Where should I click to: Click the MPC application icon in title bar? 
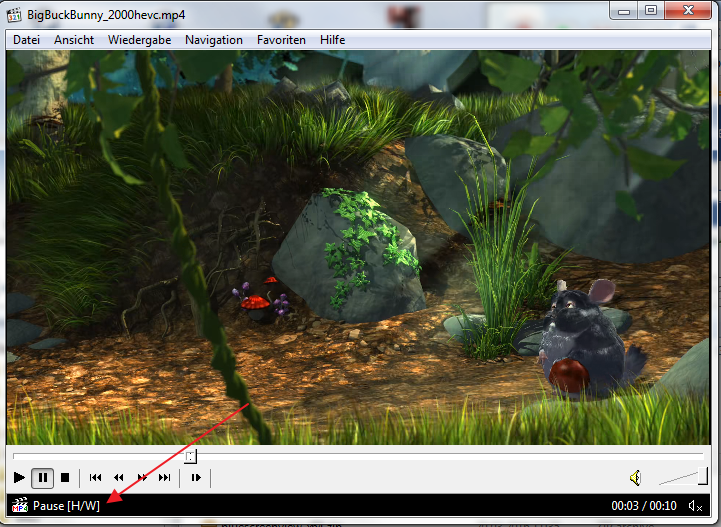[x=14, y=15]
